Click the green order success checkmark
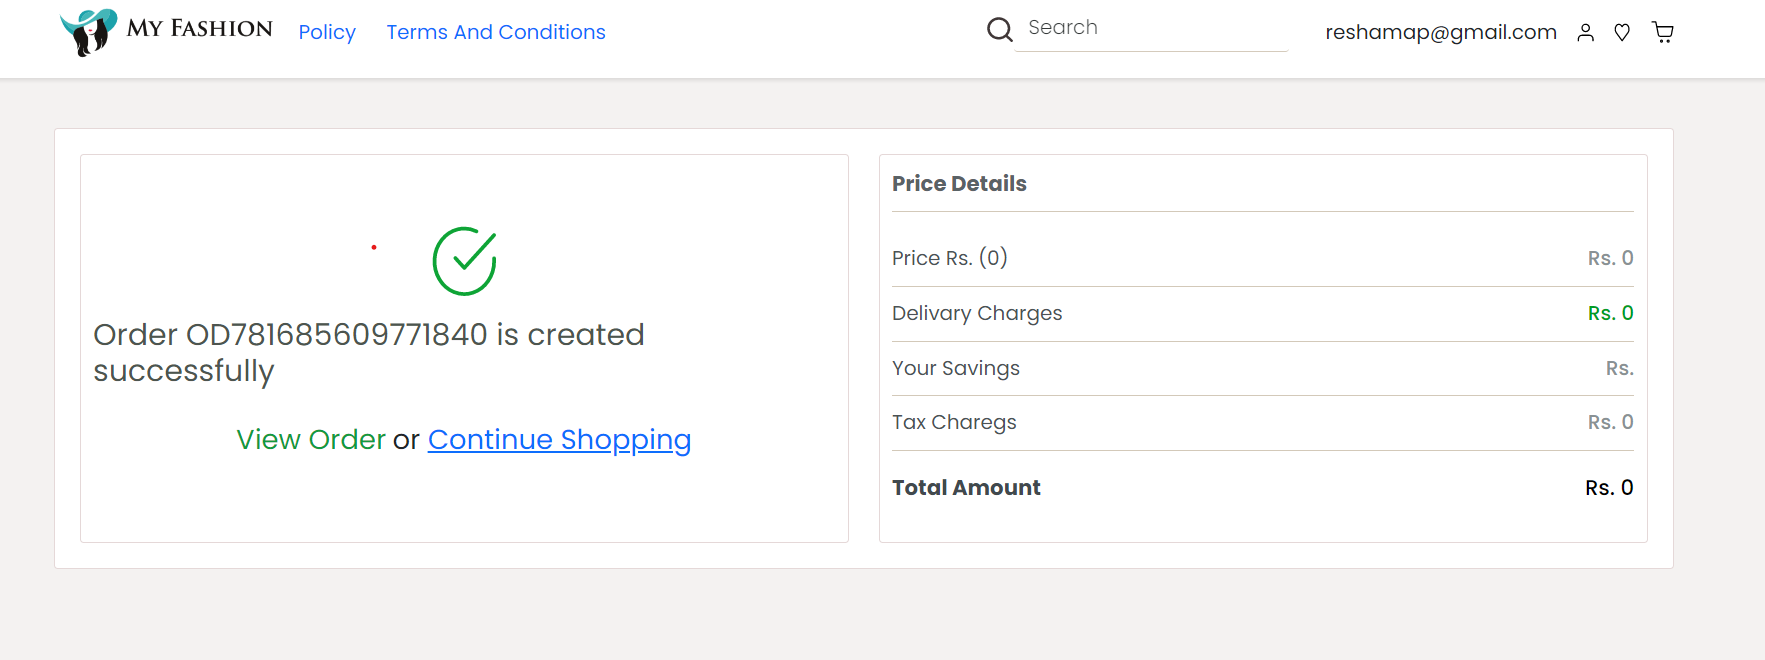This screenshot has height=660, width=1765. (464, 261)
